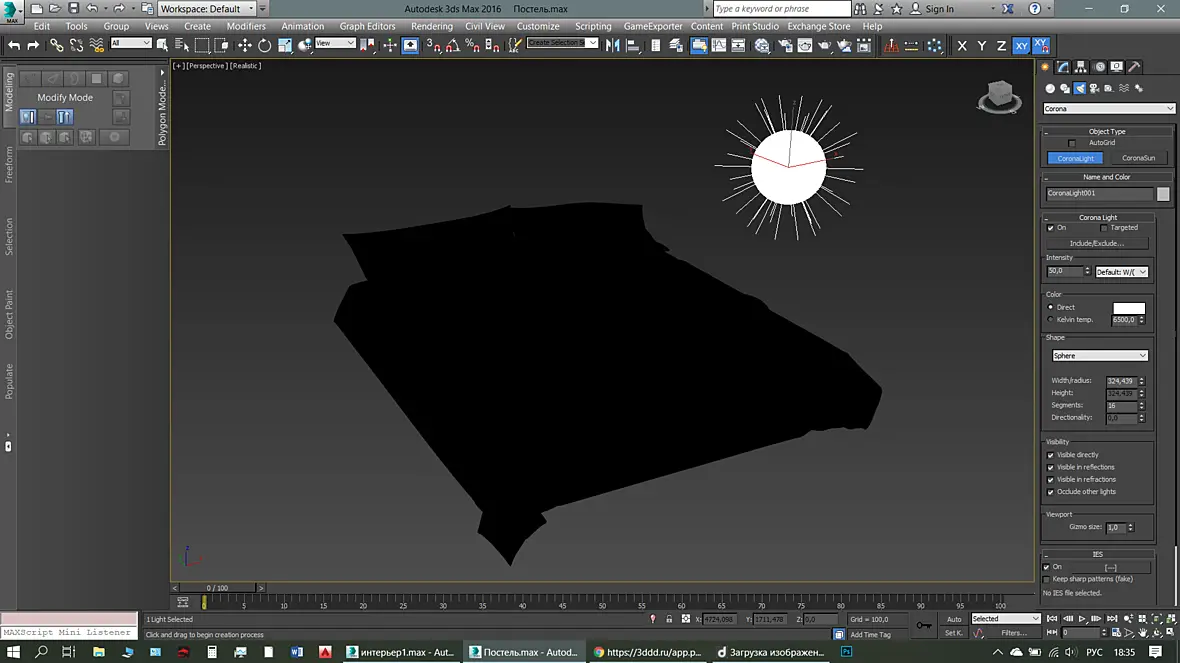Toggle the Targeted checkbox
Screen dimensions: 1180x663
point(1104,228)
